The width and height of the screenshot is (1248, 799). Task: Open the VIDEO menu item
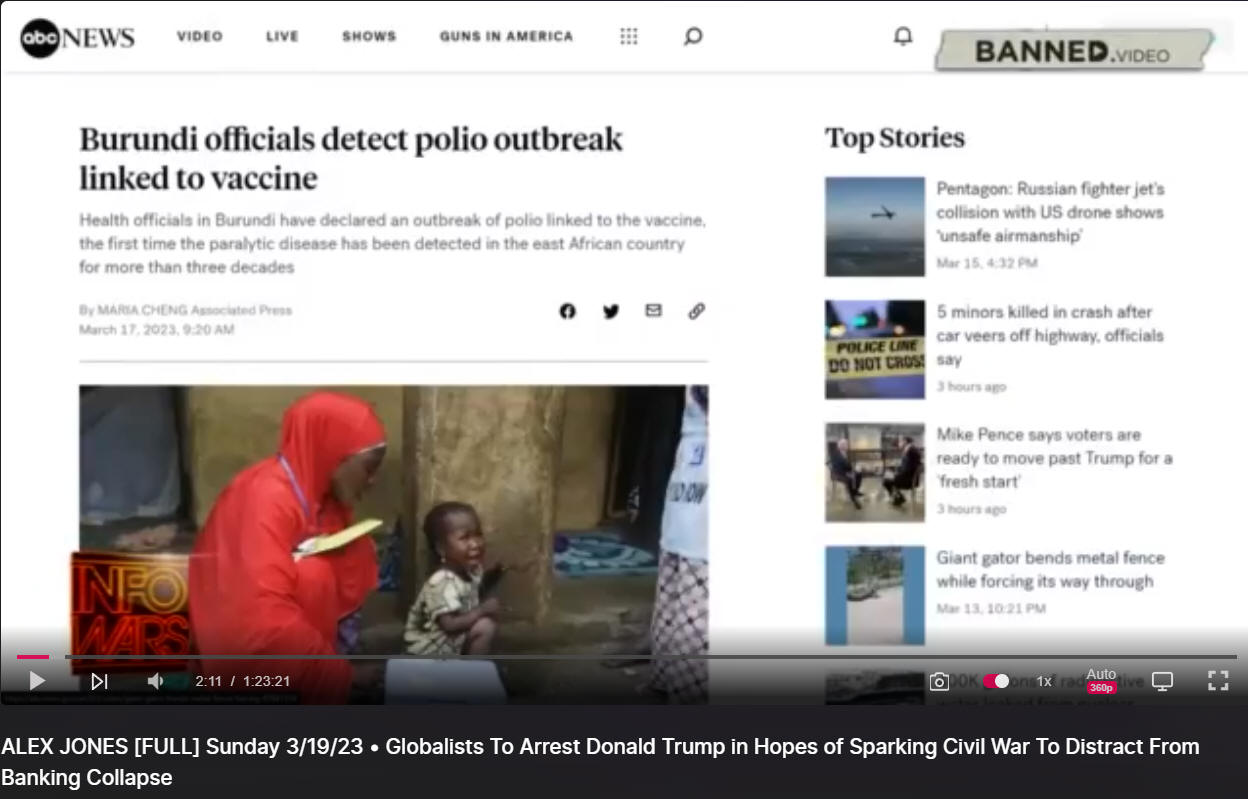(200, 36)
